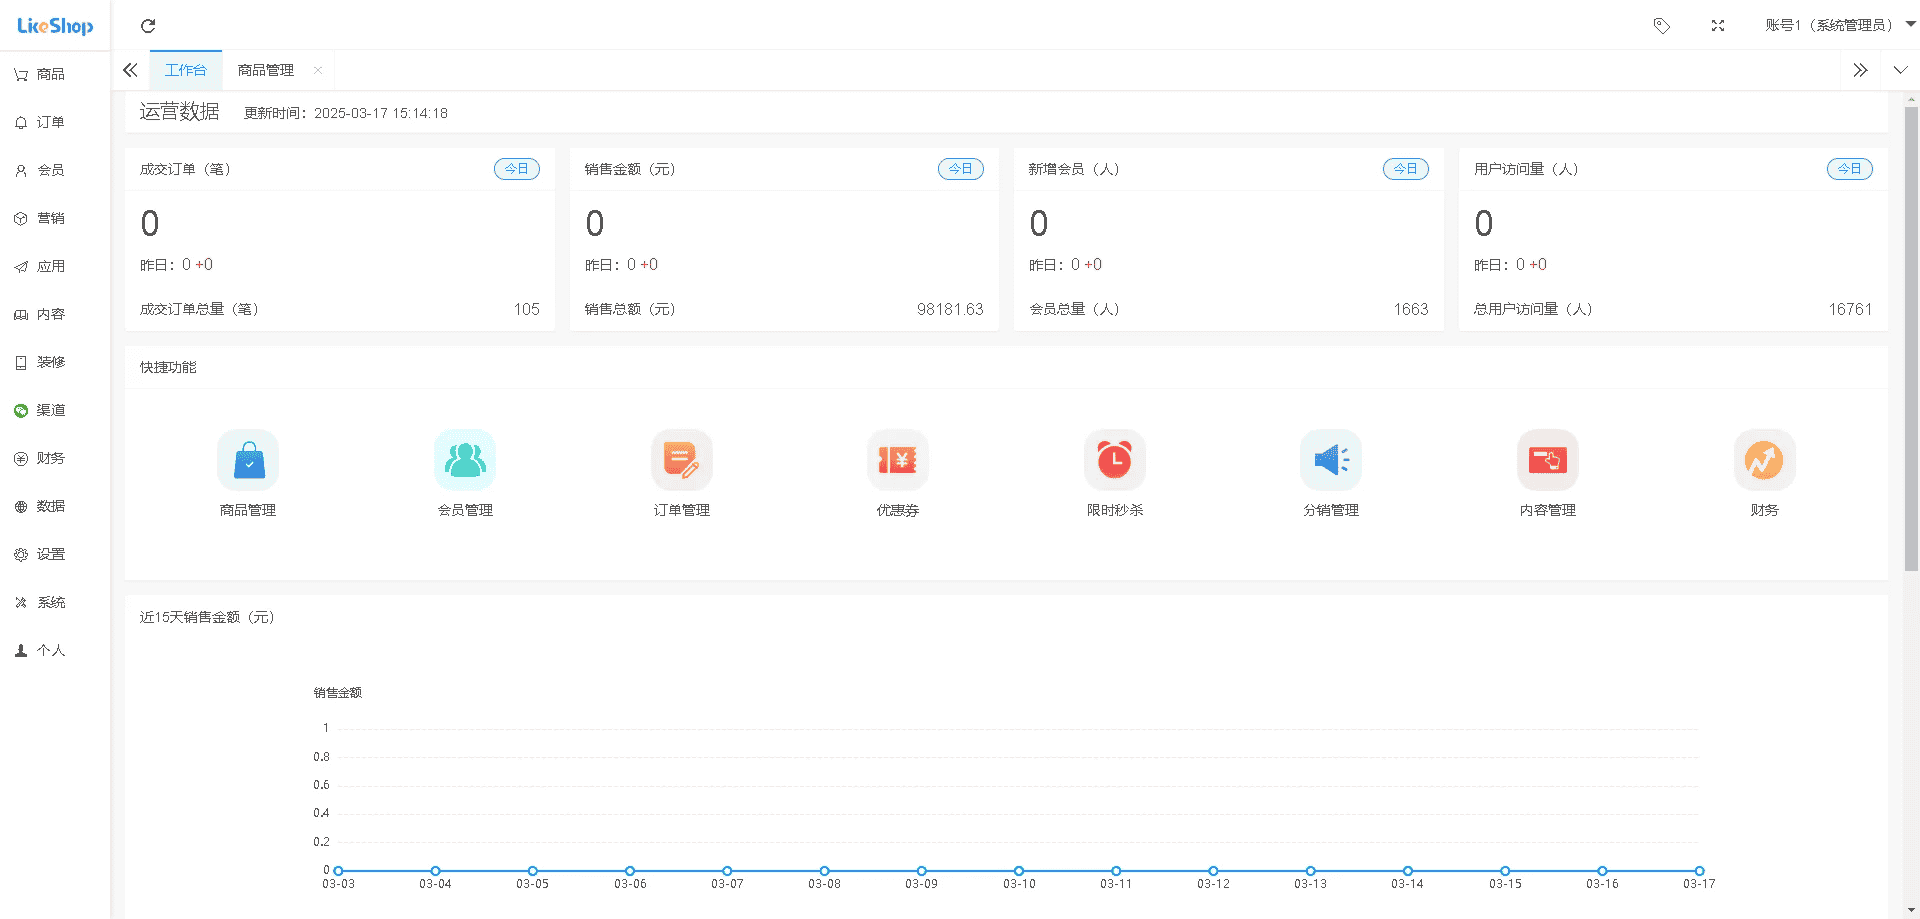Open the 财务 chart shortcut icon
The height and width of the screenshot is (919, 1920).
click(x=1764, y=460)
